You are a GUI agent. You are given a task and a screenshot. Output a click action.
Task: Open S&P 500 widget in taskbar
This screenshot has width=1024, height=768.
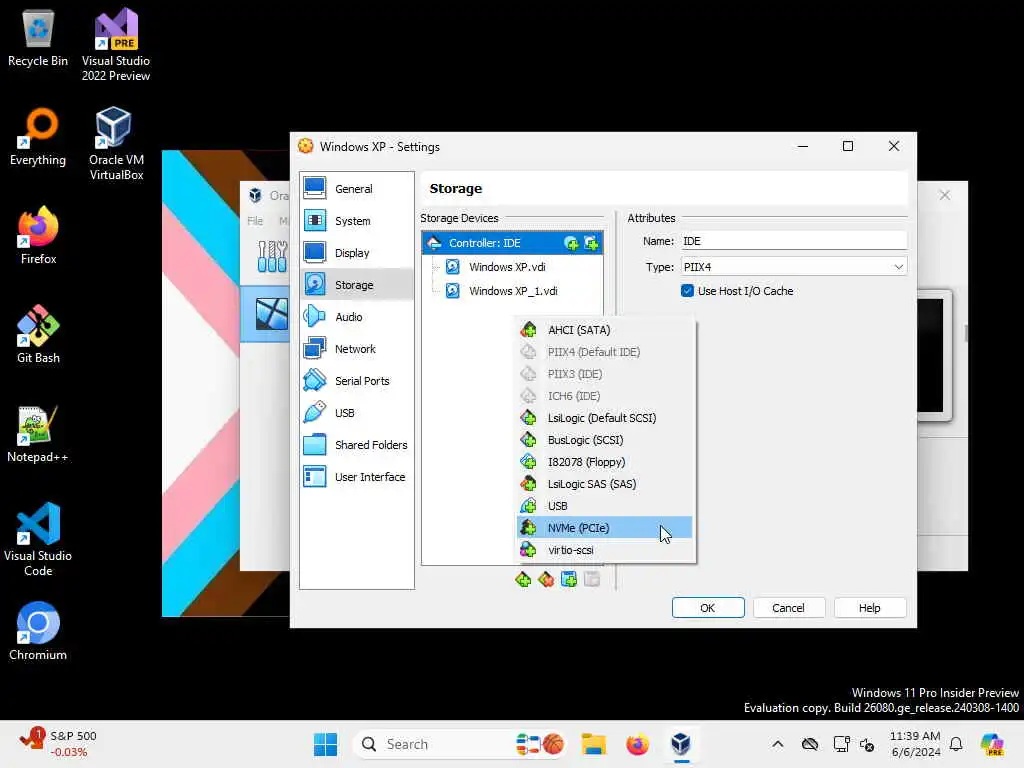click(57, 744)
